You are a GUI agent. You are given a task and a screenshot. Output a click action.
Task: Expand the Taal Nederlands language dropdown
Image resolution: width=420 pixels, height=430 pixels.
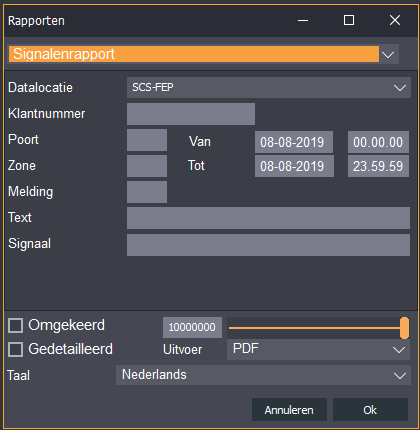click(x=263, y=375)
